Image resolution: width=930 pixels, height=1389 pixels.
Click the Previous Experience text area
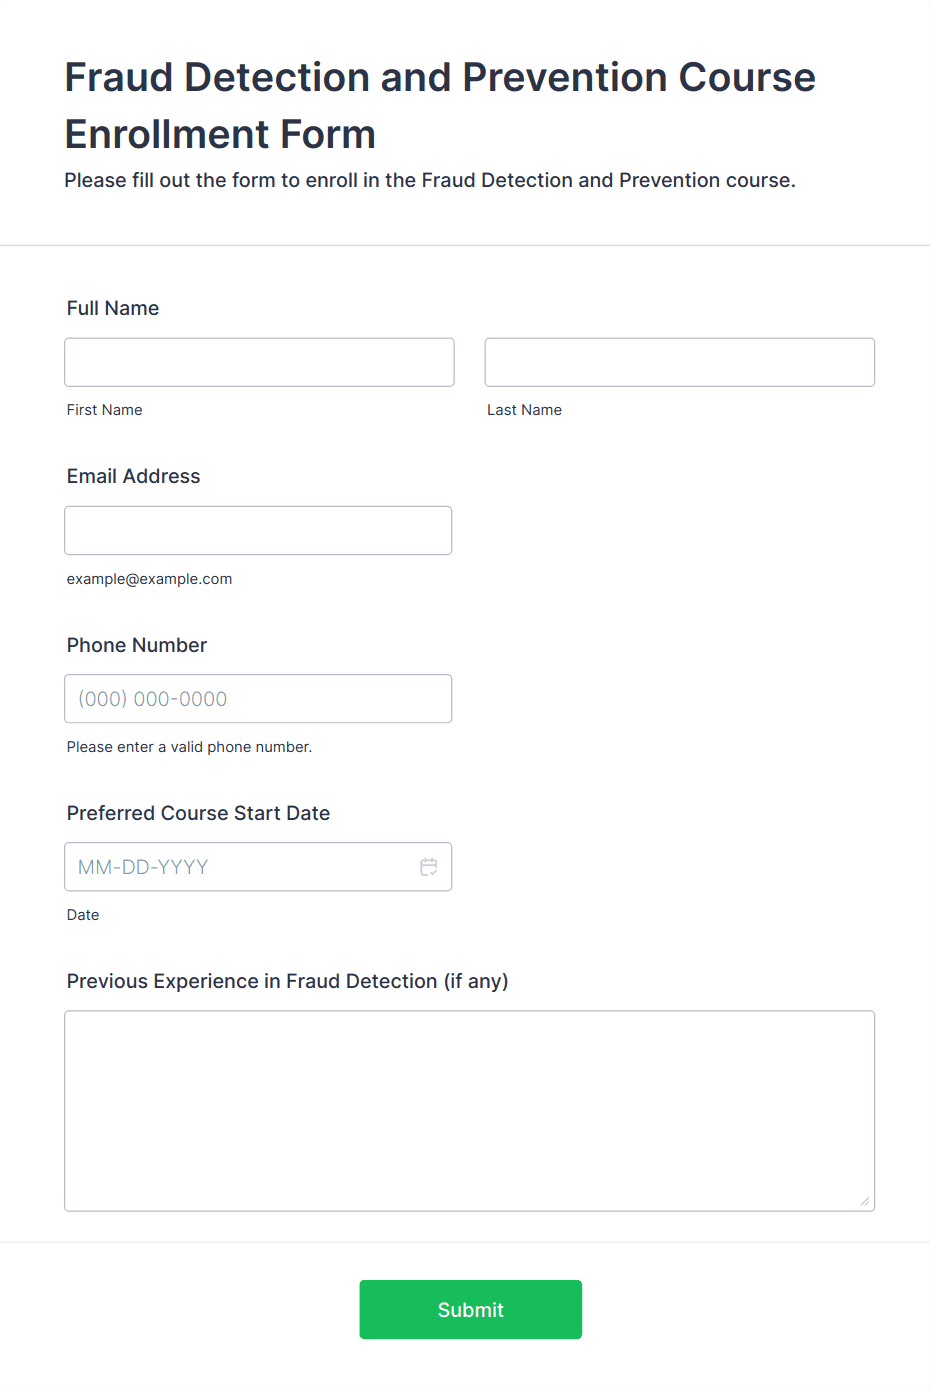470,1111
